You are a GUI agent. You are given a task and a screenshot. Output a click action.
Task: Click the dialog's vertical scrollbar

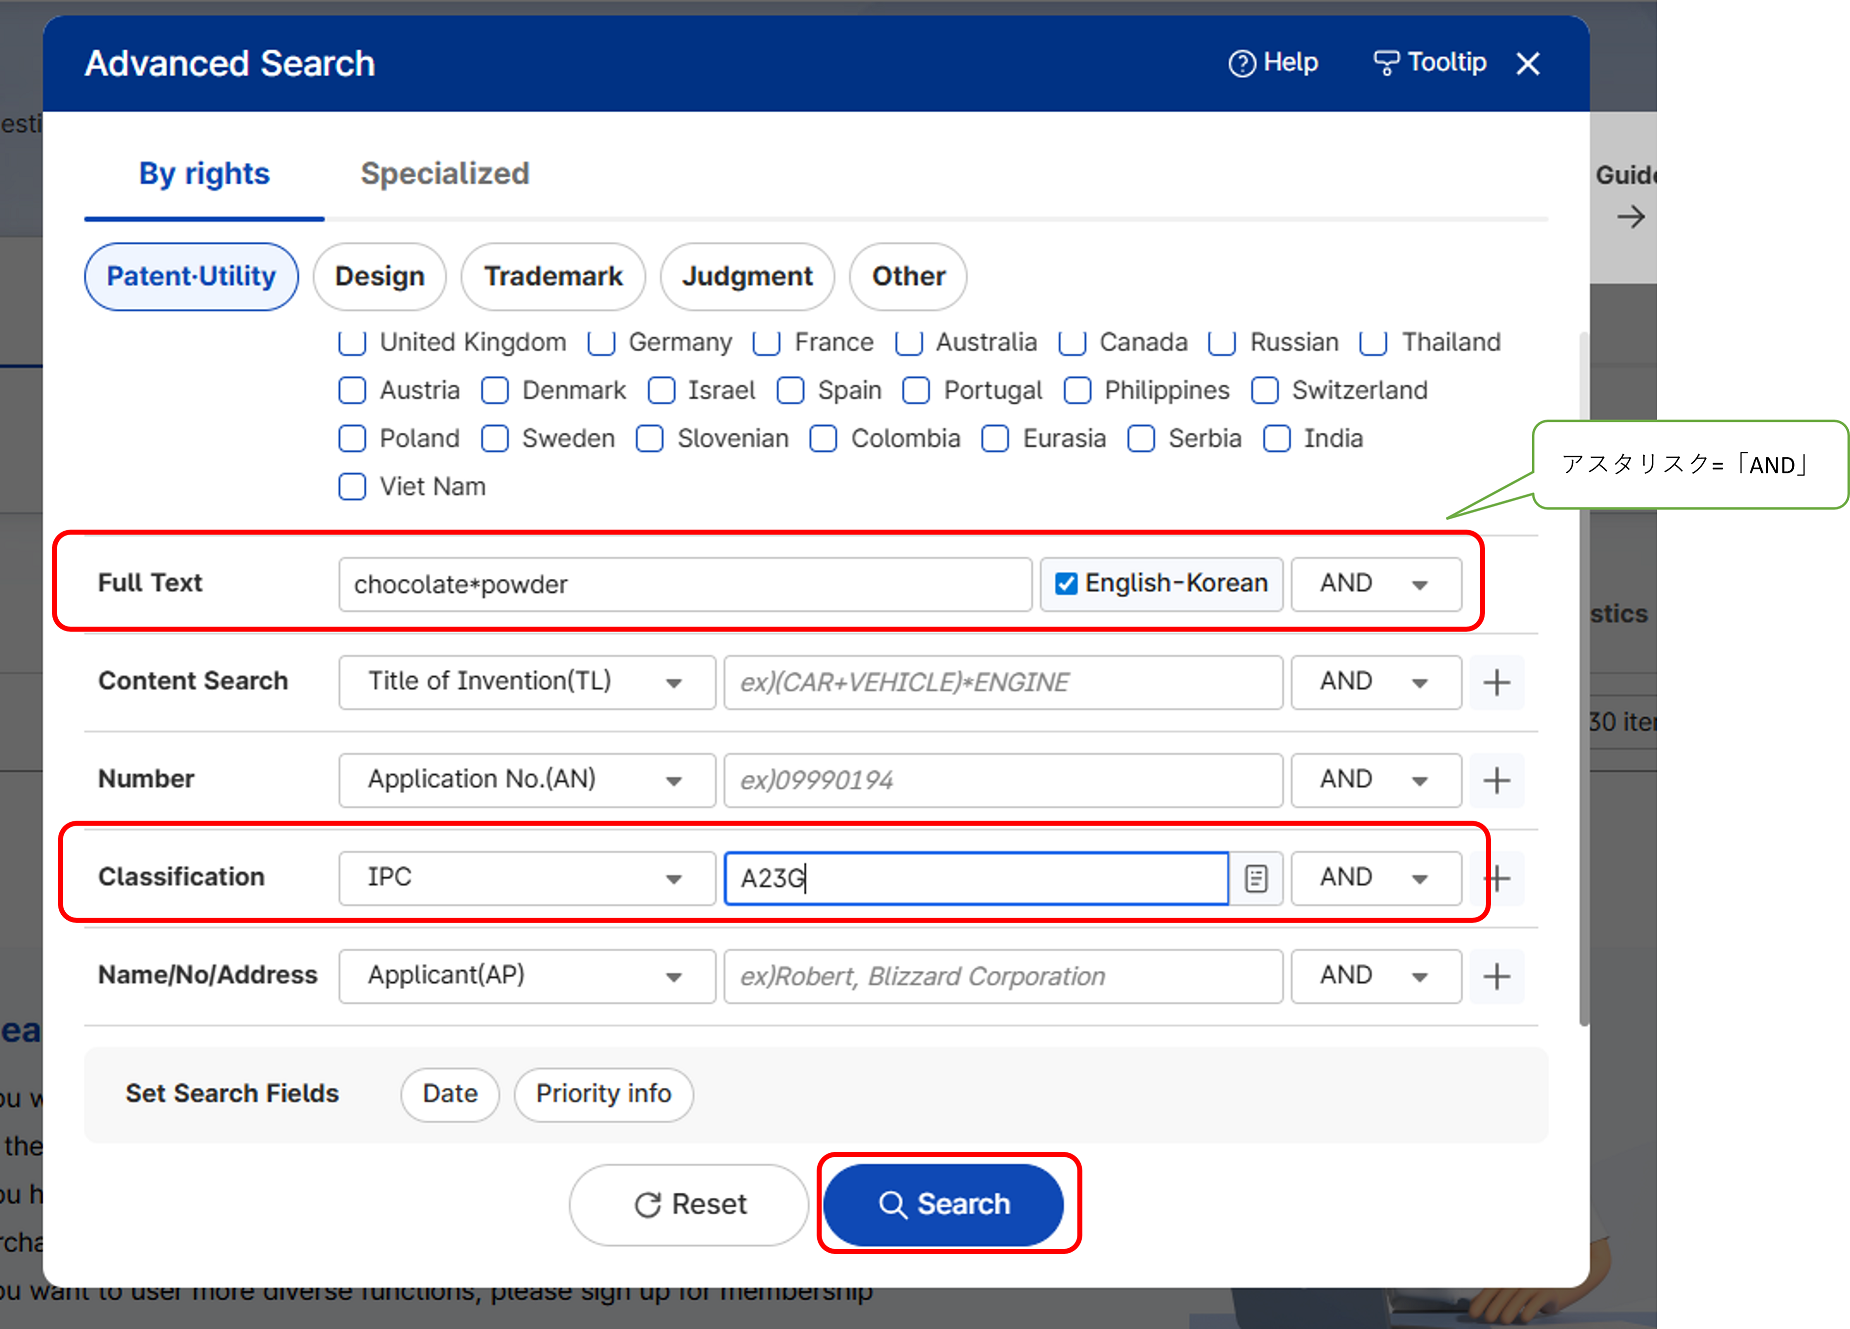pos(1583,680)
